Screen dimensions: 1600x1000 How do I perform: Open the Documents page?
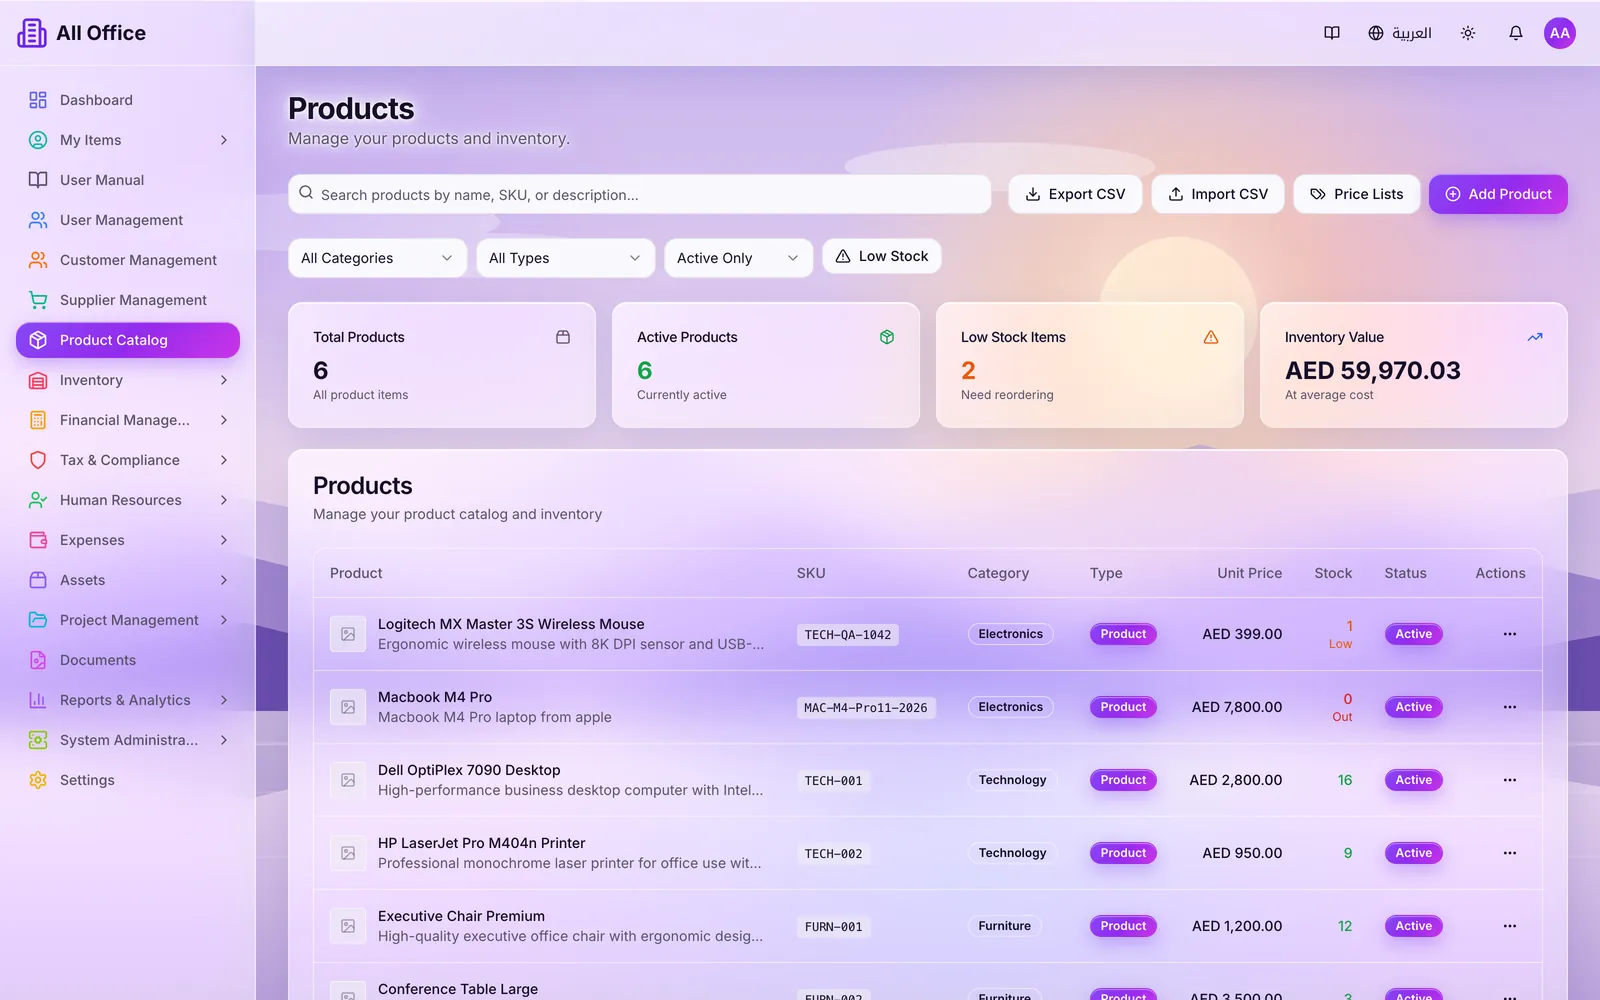[x=128, y=660]
